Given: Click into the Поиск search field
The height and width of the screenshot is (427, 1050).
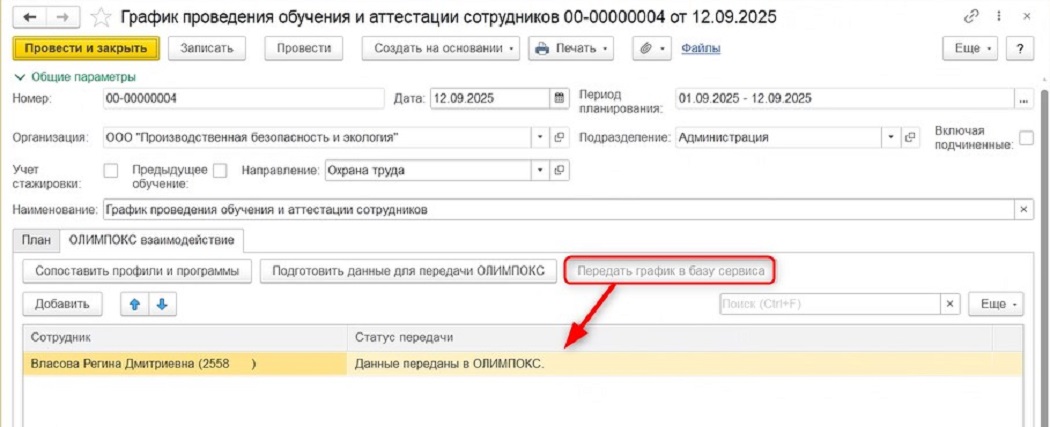Looking at the screenshot, I should point(829,304).
